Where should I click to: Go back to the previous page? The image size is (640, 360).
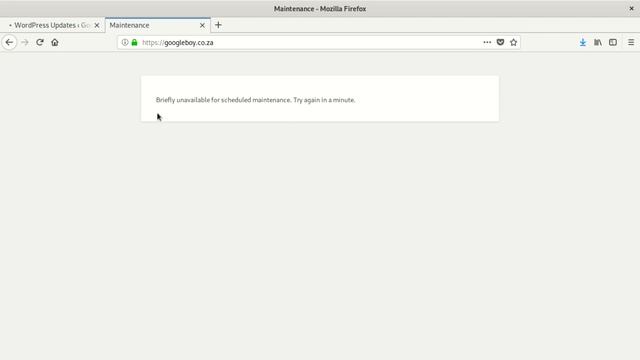tap(9, 42)
